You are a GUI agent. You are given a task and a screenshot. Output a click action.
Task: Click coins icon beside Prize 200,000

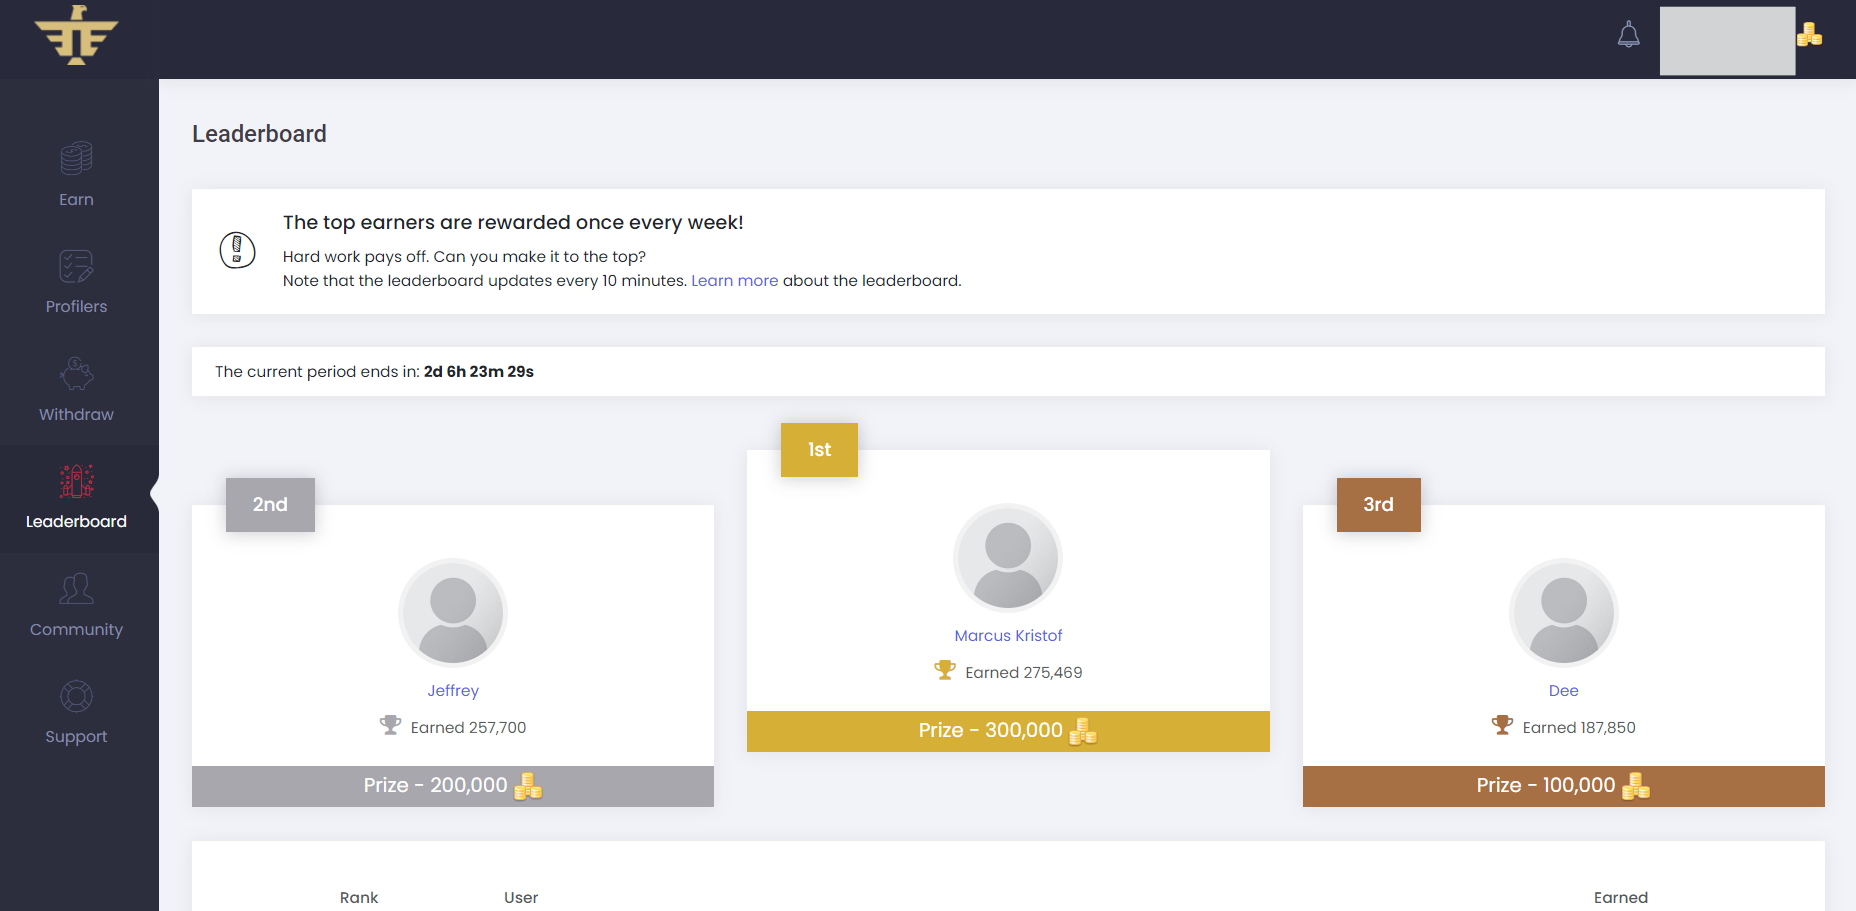tap(528, 786)
